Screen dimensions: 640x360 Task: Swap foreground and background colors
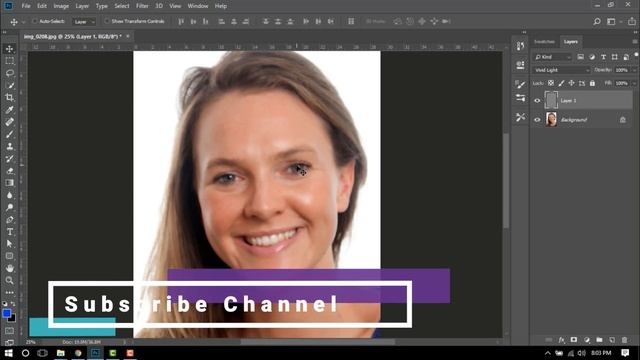[x=13, y=304]
